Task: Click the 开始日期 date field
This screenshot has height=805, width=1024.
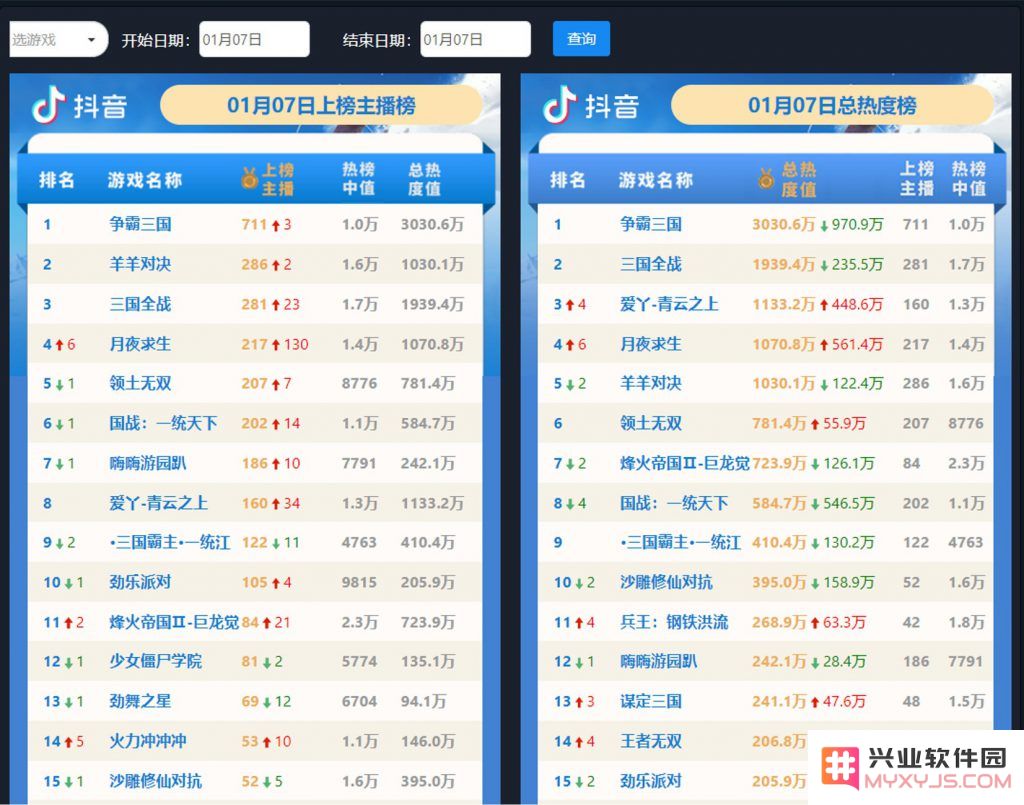Action: point(254,39)
